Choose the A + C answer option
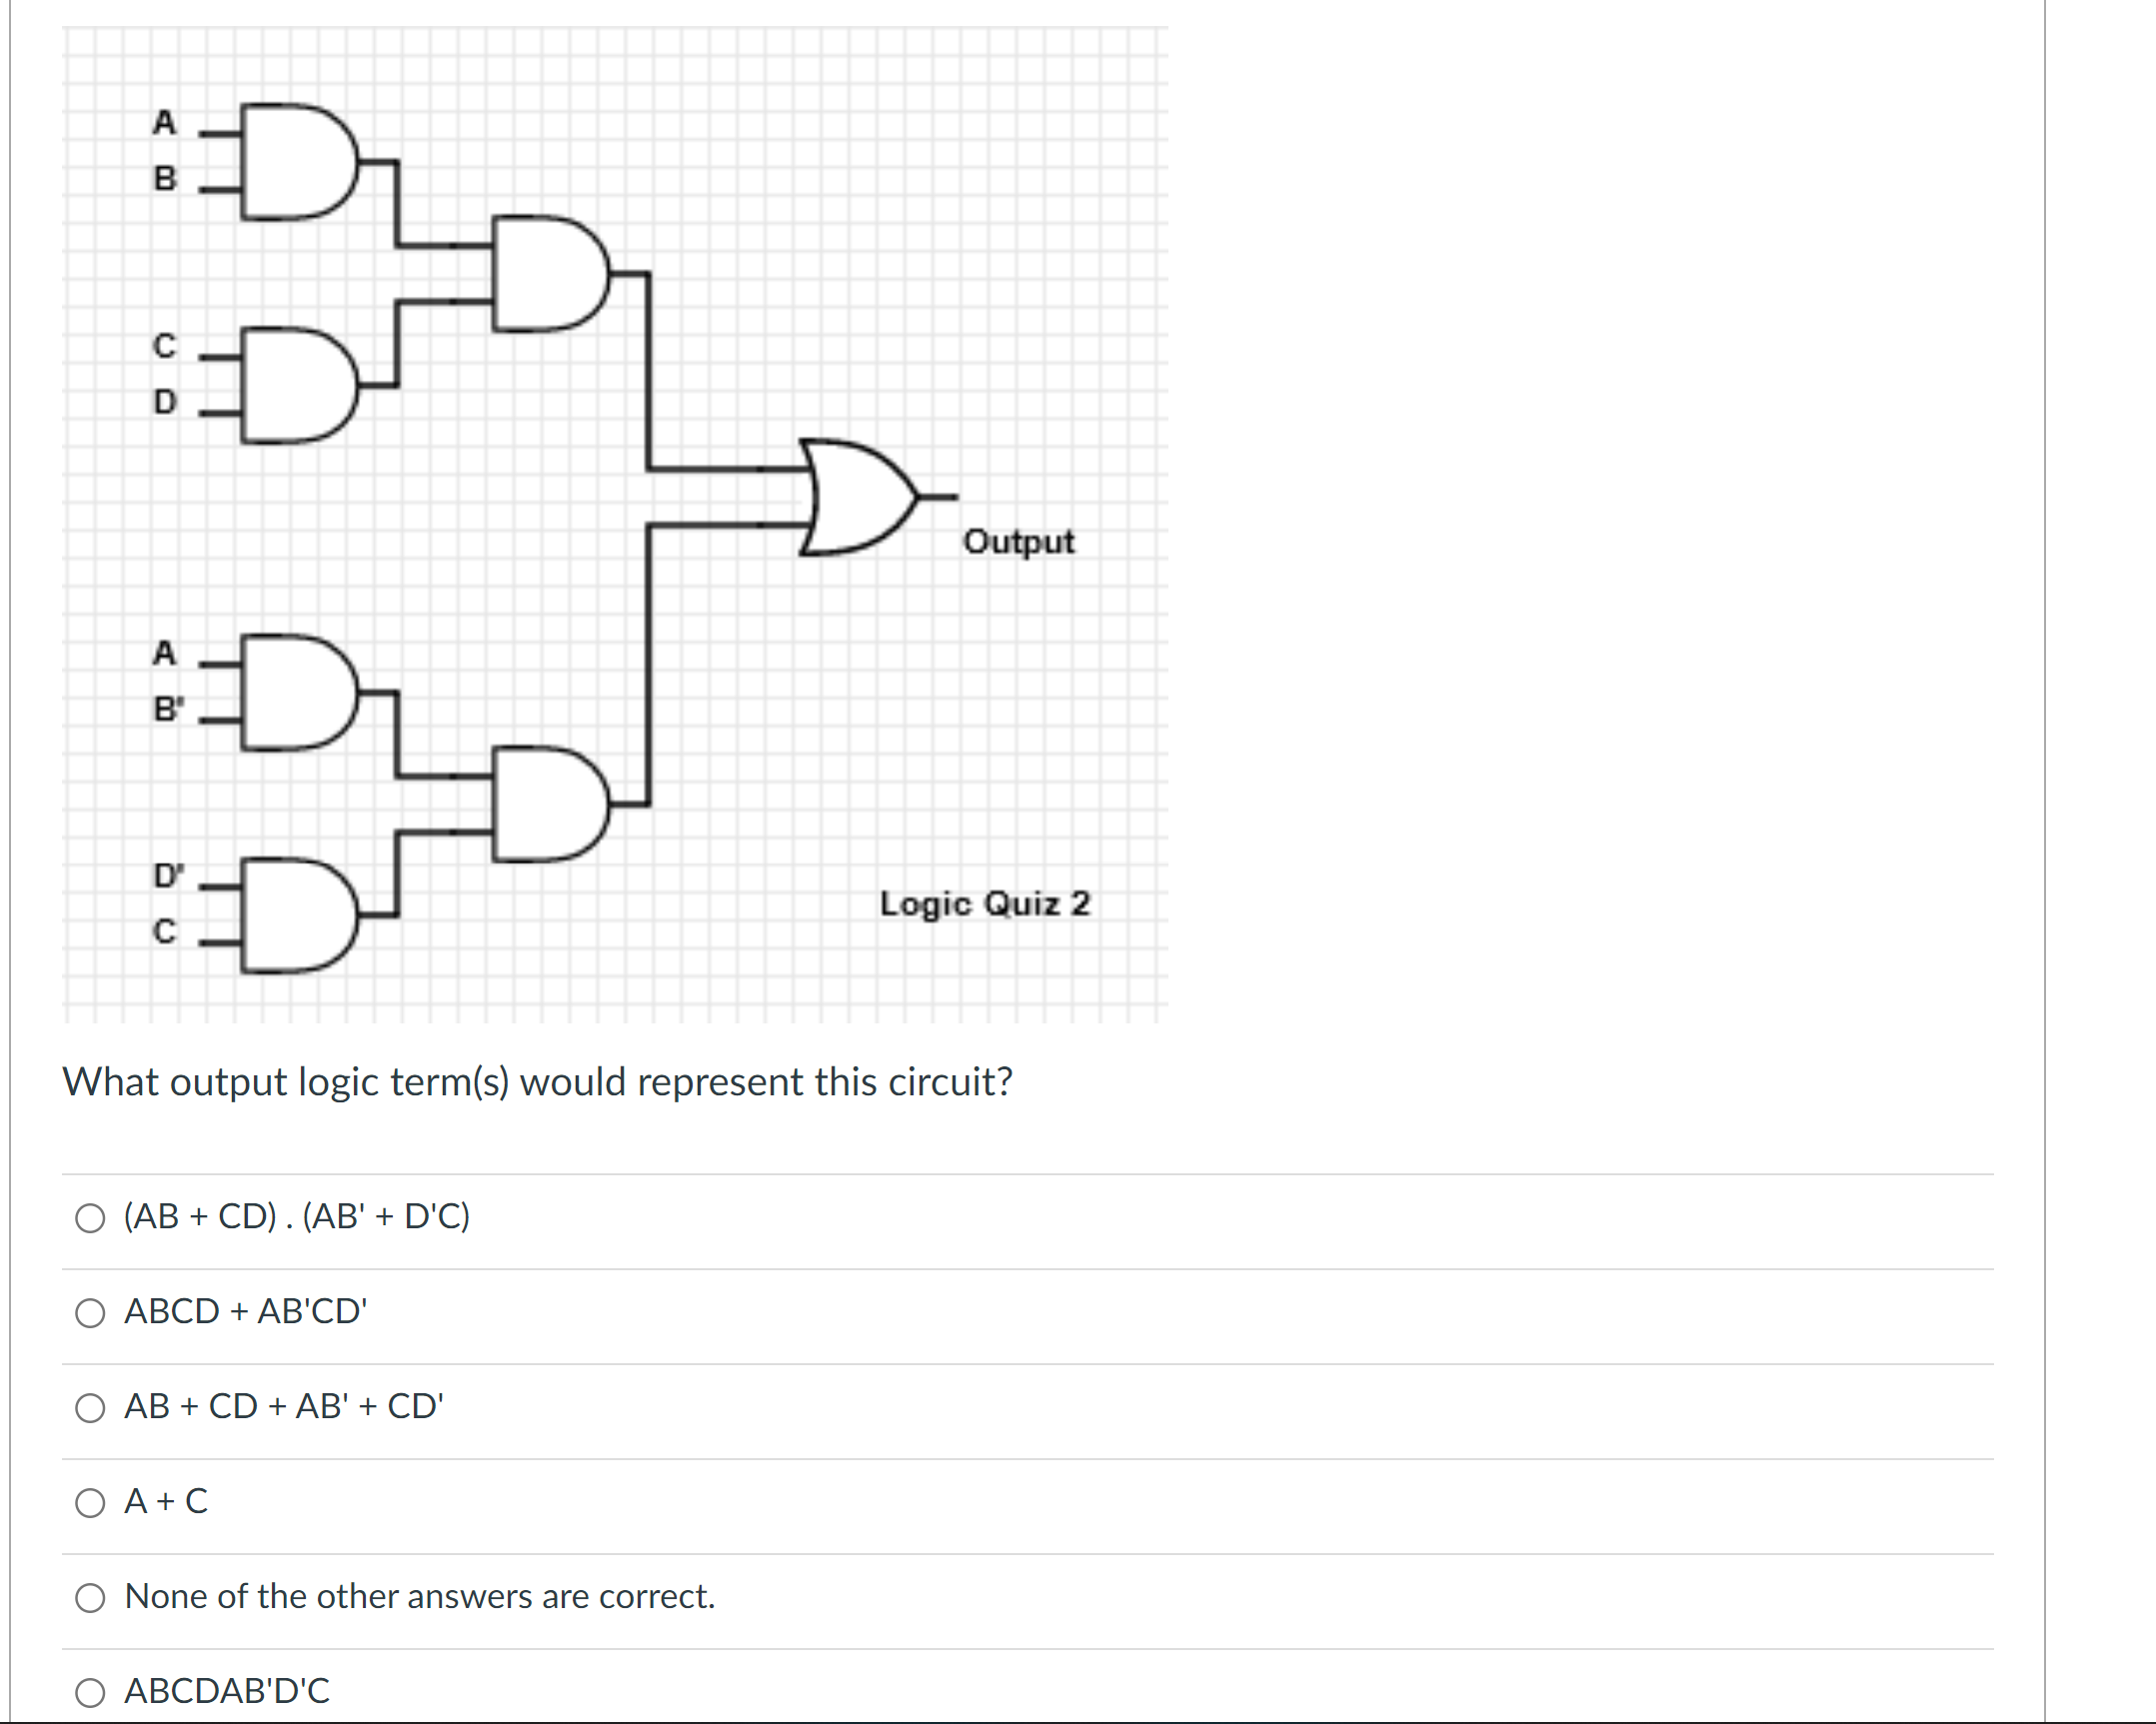This screenshot has height=1724, width=2156. 91,1502
